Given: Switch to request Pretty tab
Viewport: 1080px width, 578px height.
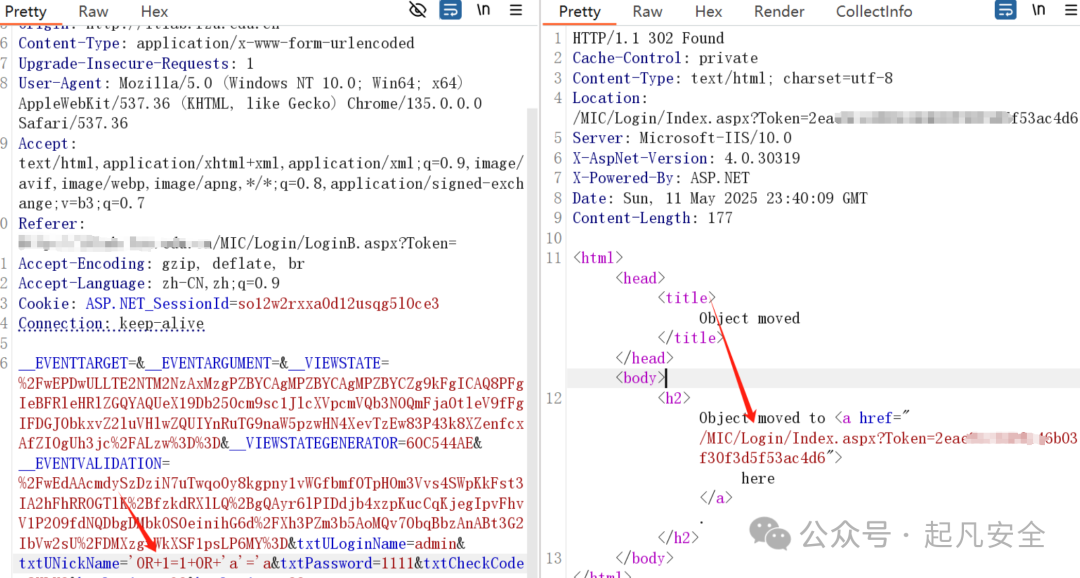Looking at the screenshot, I should pos(26,12).
